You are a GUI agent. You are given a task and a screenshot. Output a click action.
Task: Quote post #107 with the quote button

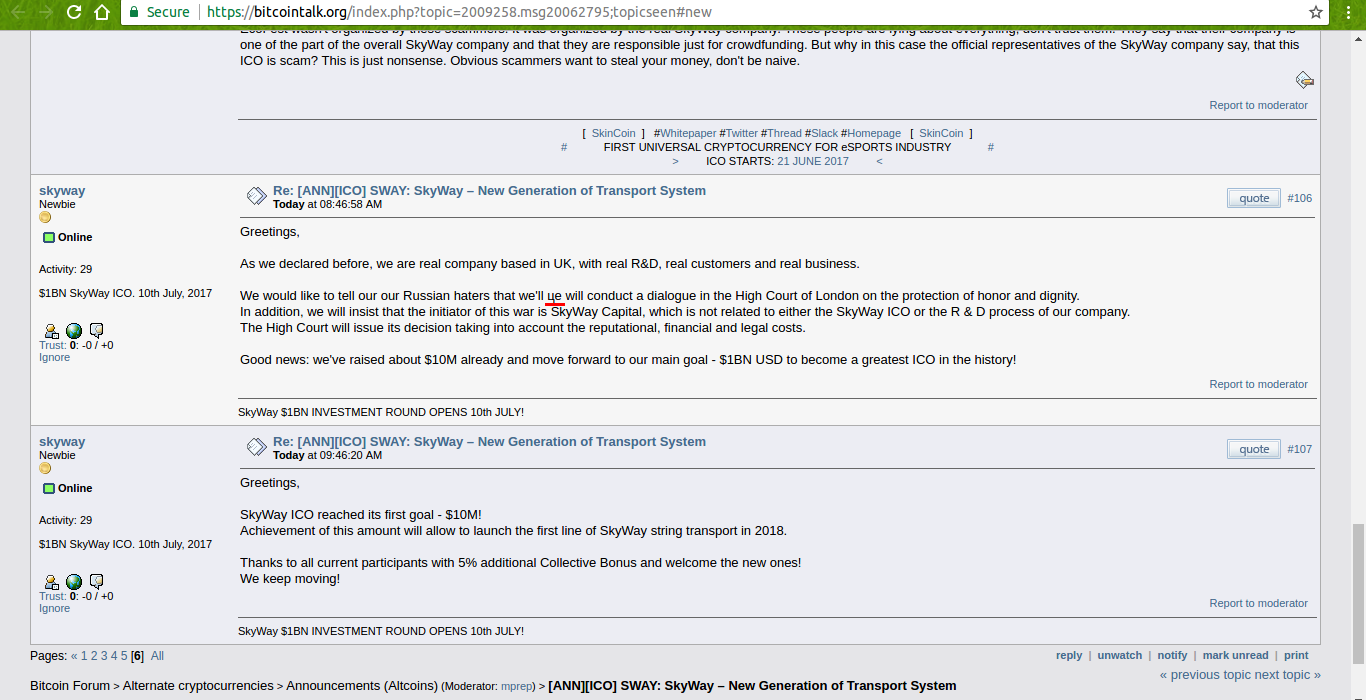click(1254, 449)
